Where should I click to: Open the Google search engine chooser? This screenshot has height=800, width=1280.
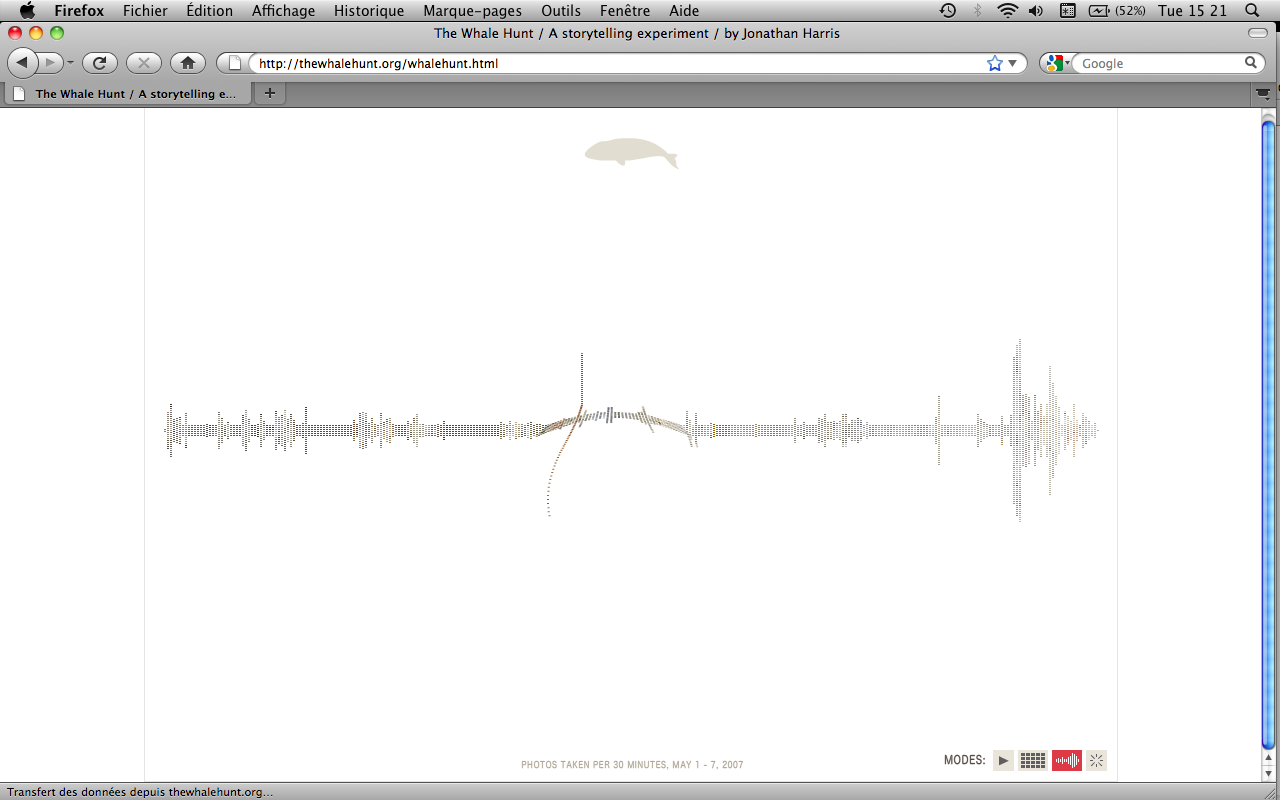pyautogui.click(x=1058, y=63)
